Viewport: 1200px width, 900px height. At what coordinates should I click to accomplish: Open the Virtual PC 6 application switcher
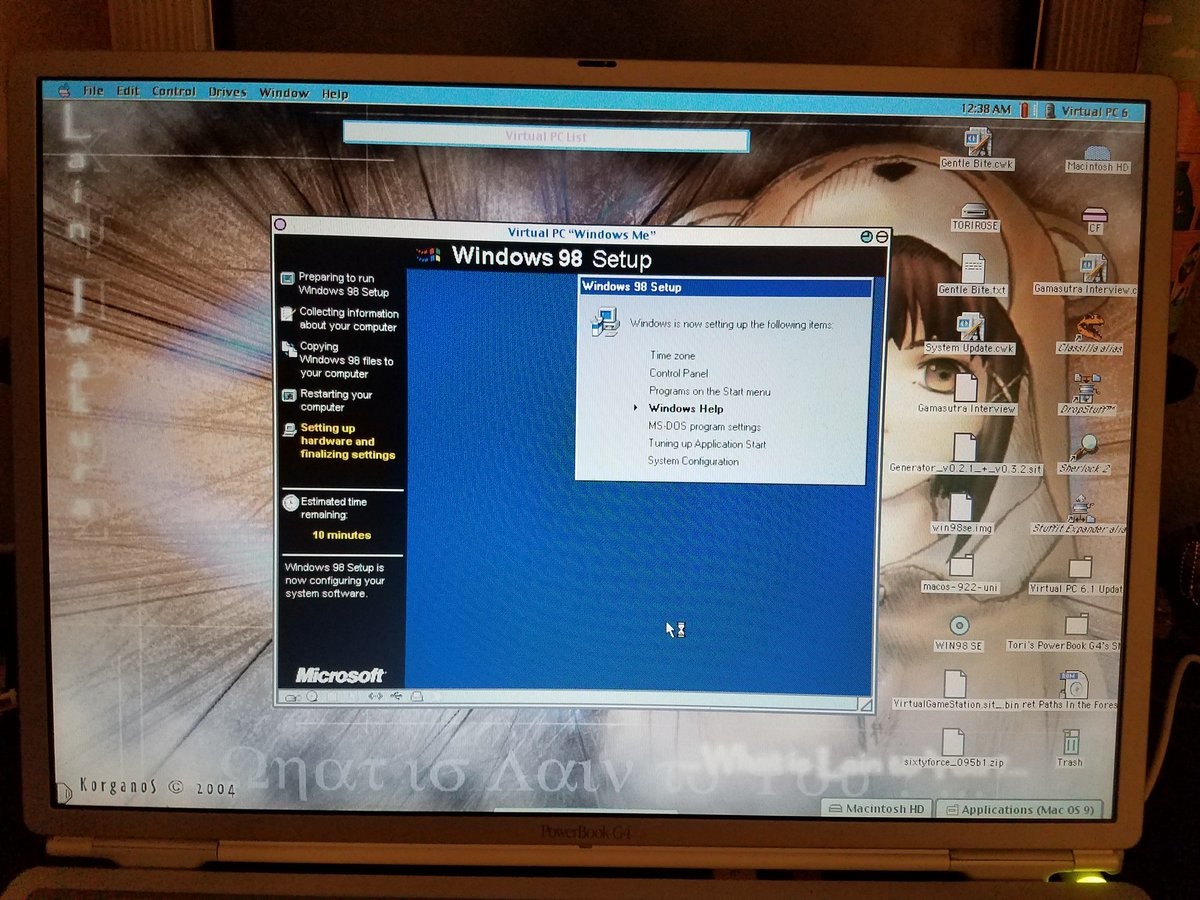tap(1087, 111)
